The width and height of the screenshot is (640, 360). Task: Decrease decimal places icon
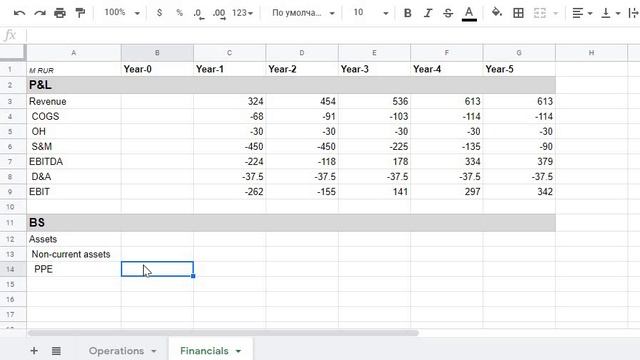point(199,13)
